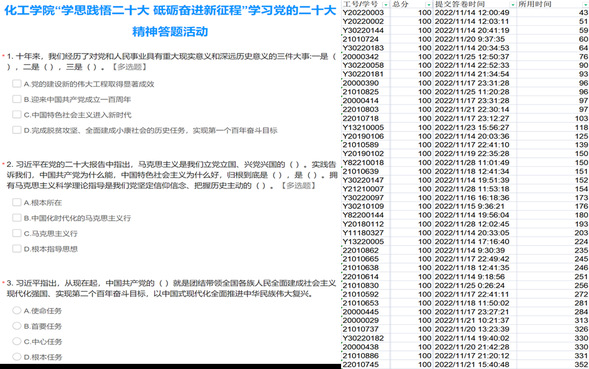Select cell with ID Y30220183

365,48
